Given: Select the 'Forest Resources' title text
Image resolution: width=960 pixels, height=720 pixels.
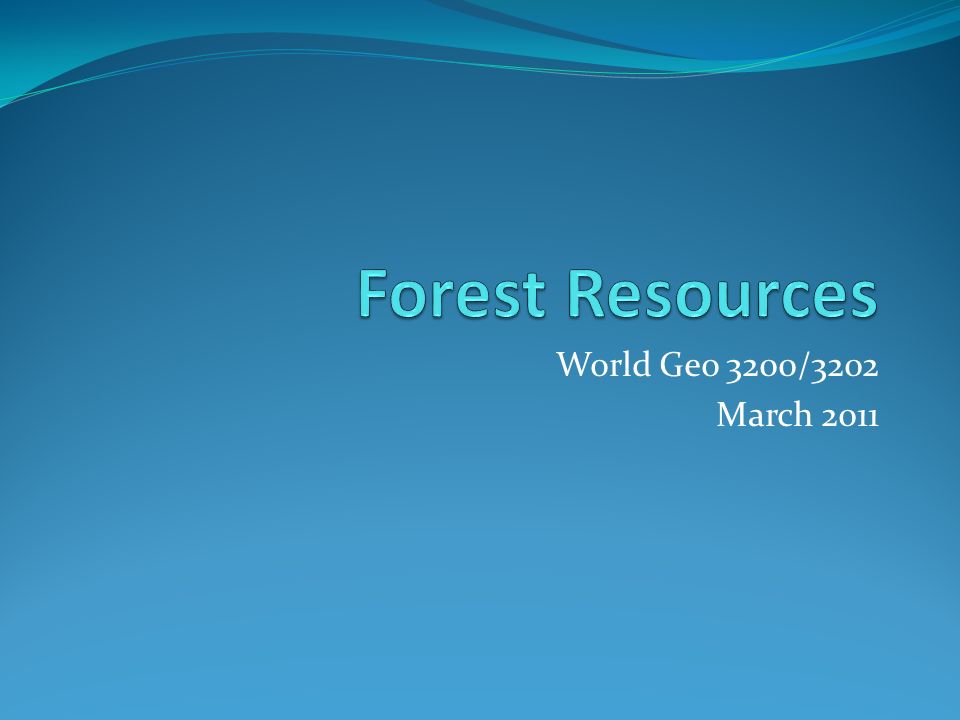Looking at the screenshot, I should pyautogui.click(x=617, y=293).
